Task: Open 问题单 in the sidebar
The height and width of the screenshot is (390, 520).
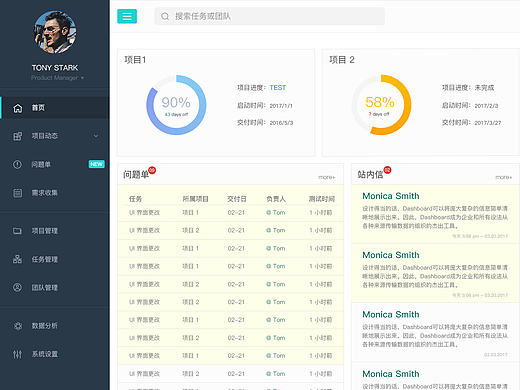Action: (41, 164)
